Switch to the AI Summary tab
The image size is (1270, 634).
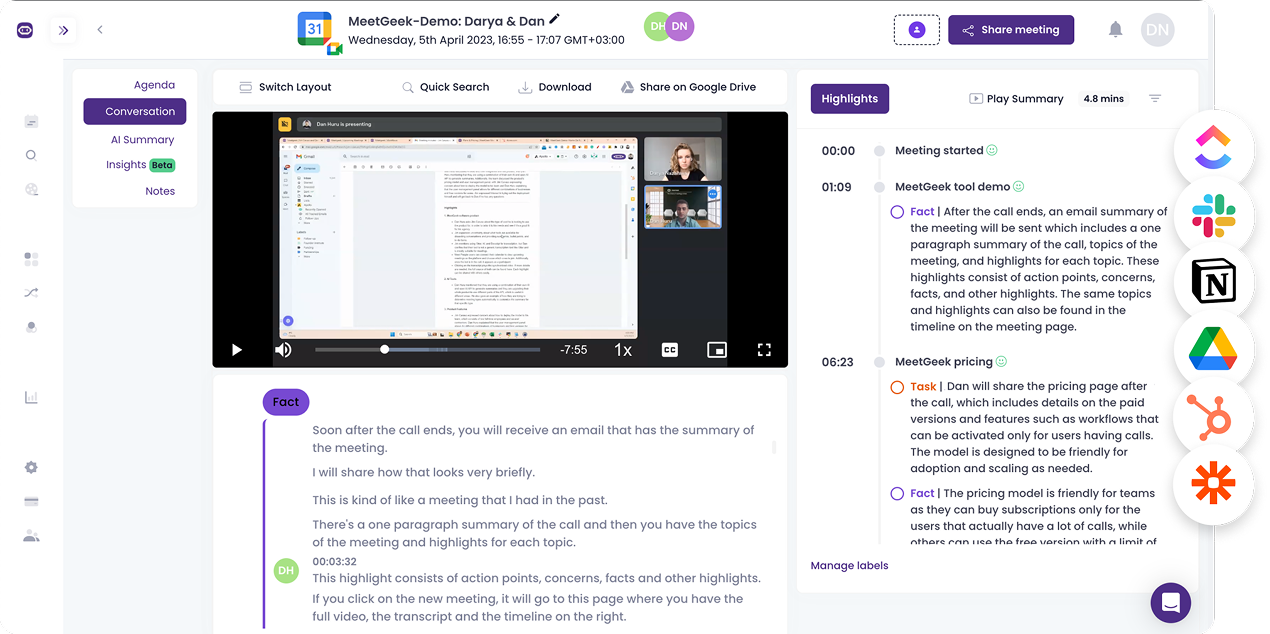[x=142, y=140]
